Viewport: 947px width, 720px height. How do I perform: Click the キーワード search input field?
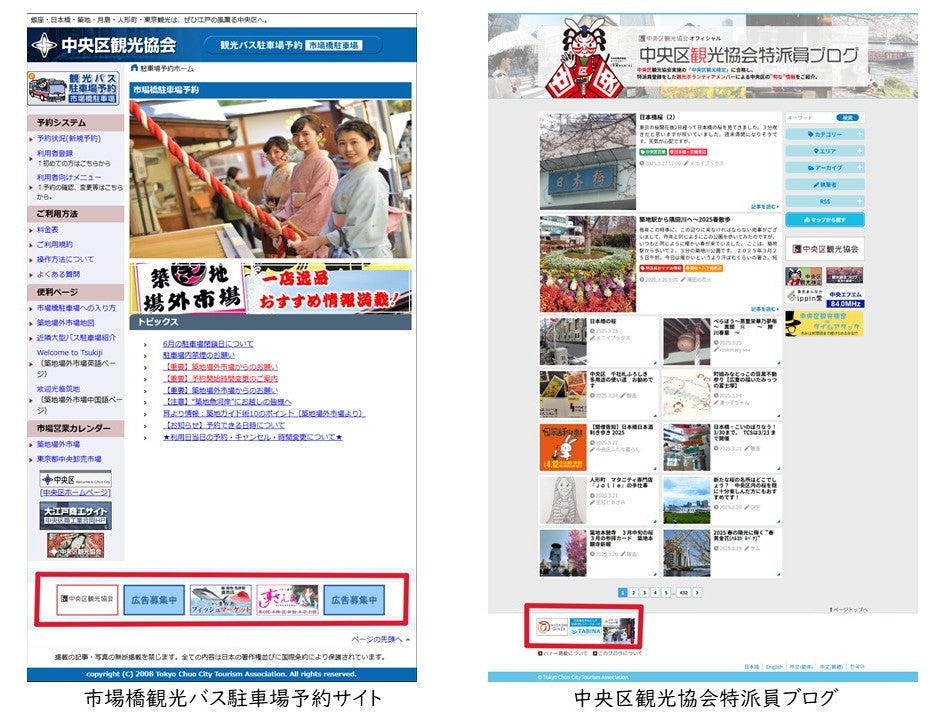(808, 117)
